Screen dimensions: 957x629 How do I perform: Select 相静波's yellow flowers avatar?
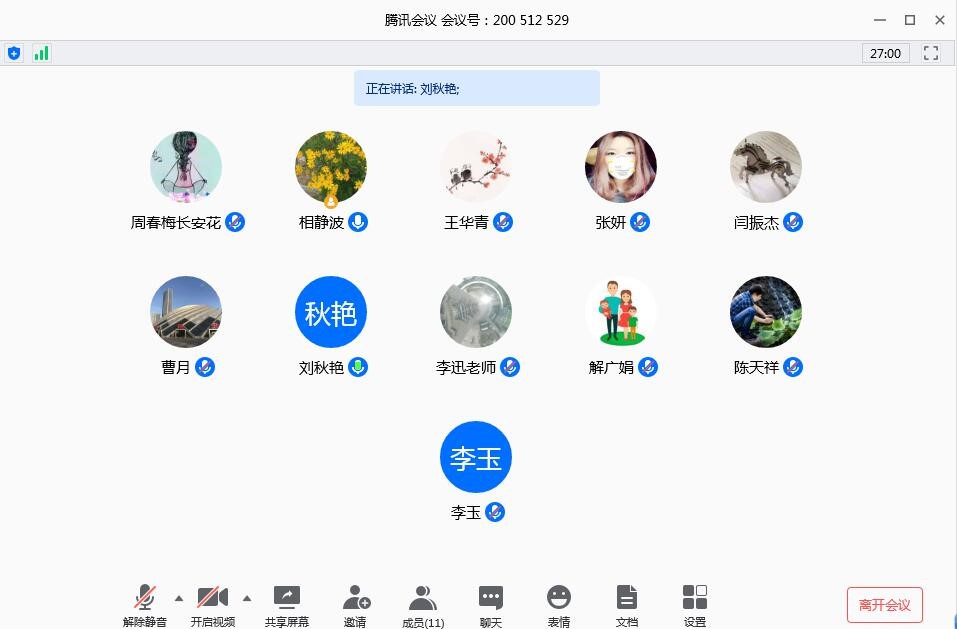click(x=331, y=167)
